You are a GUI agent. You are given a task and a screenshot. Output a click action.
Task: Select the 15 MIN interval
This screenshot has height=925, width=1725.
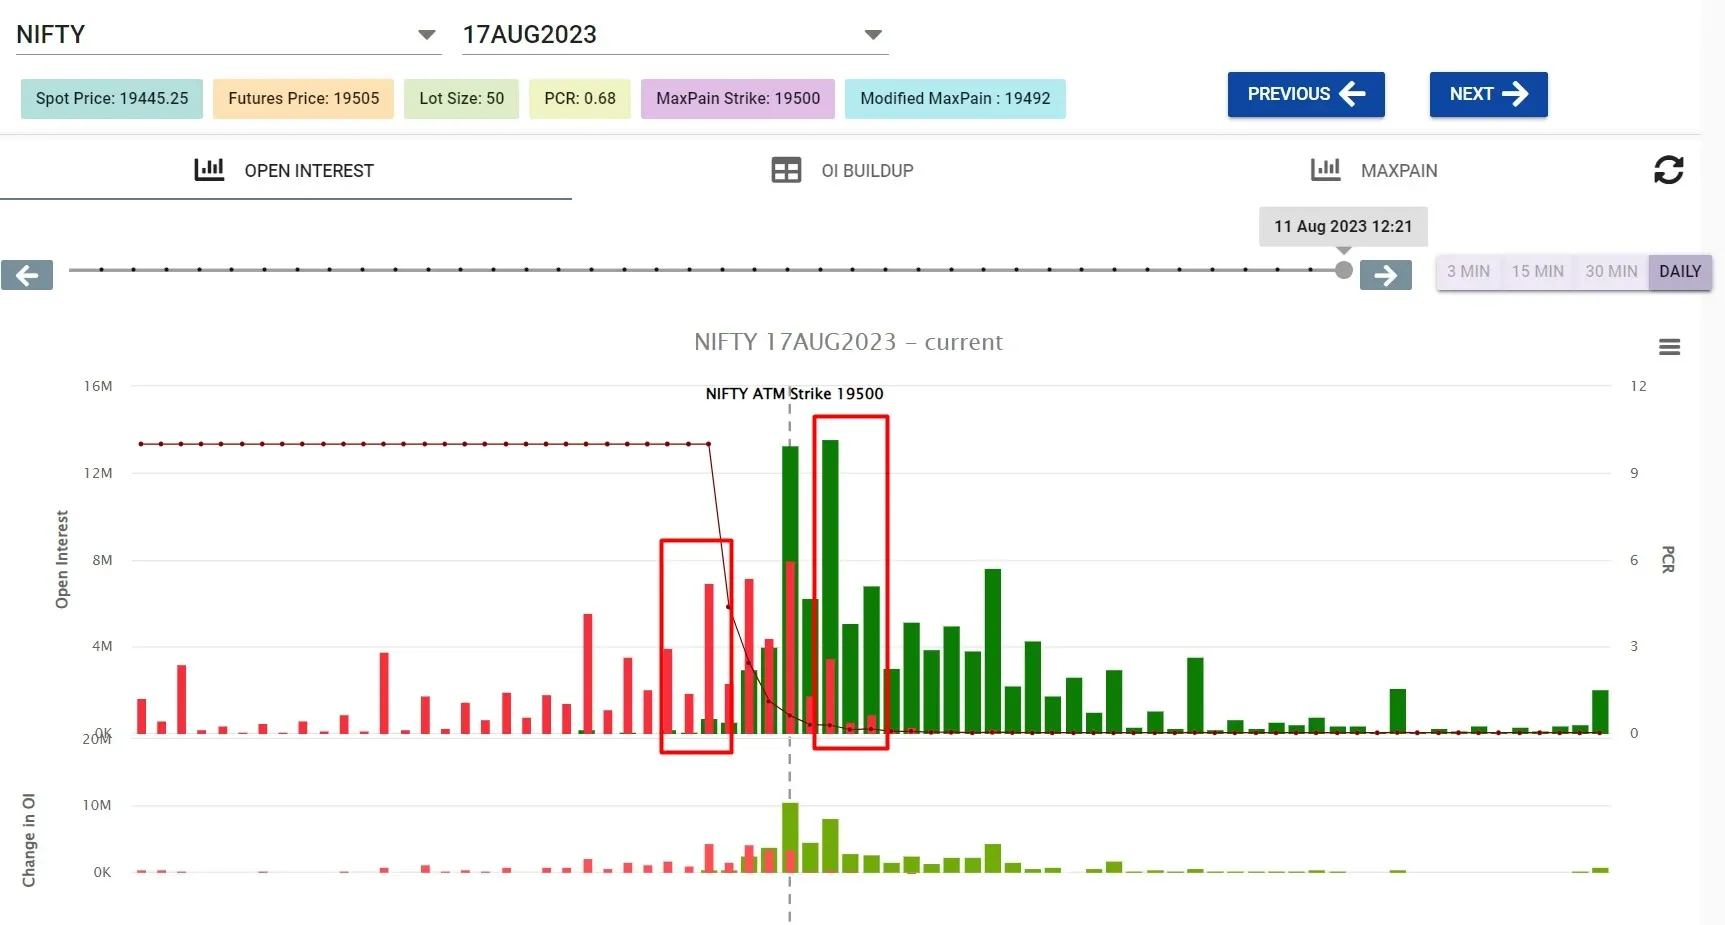click(1537, 271)
